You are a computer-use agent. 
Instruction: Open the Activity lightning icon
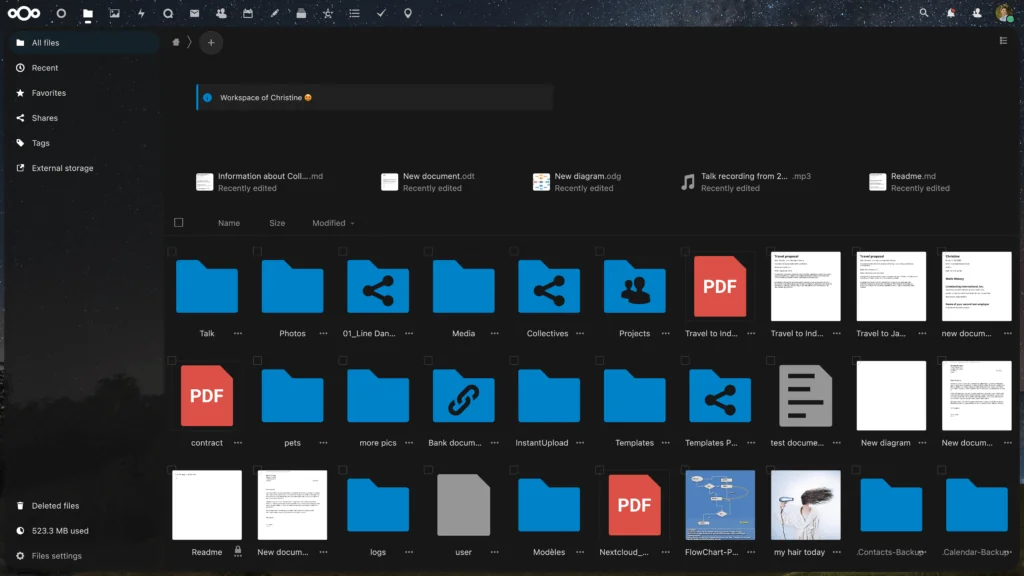[141, 13]
